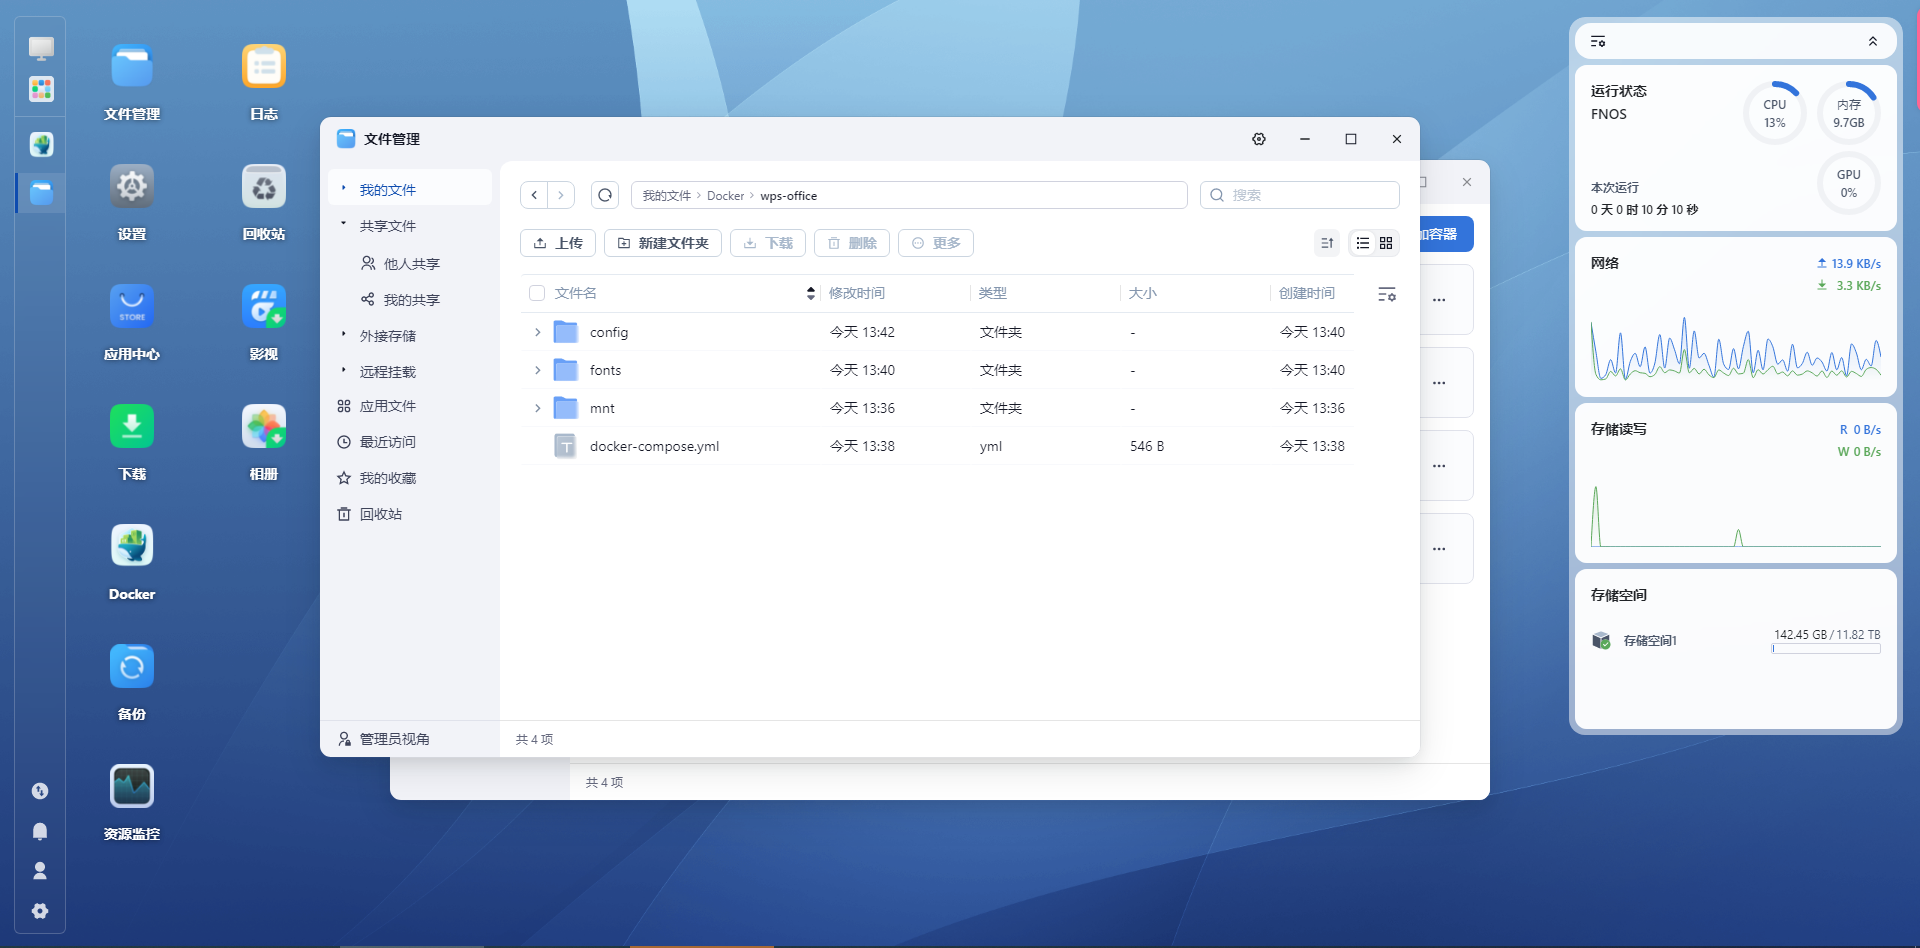1920x948 pixels.
Task: Open the sort order icon
Action: [1327, 243]
